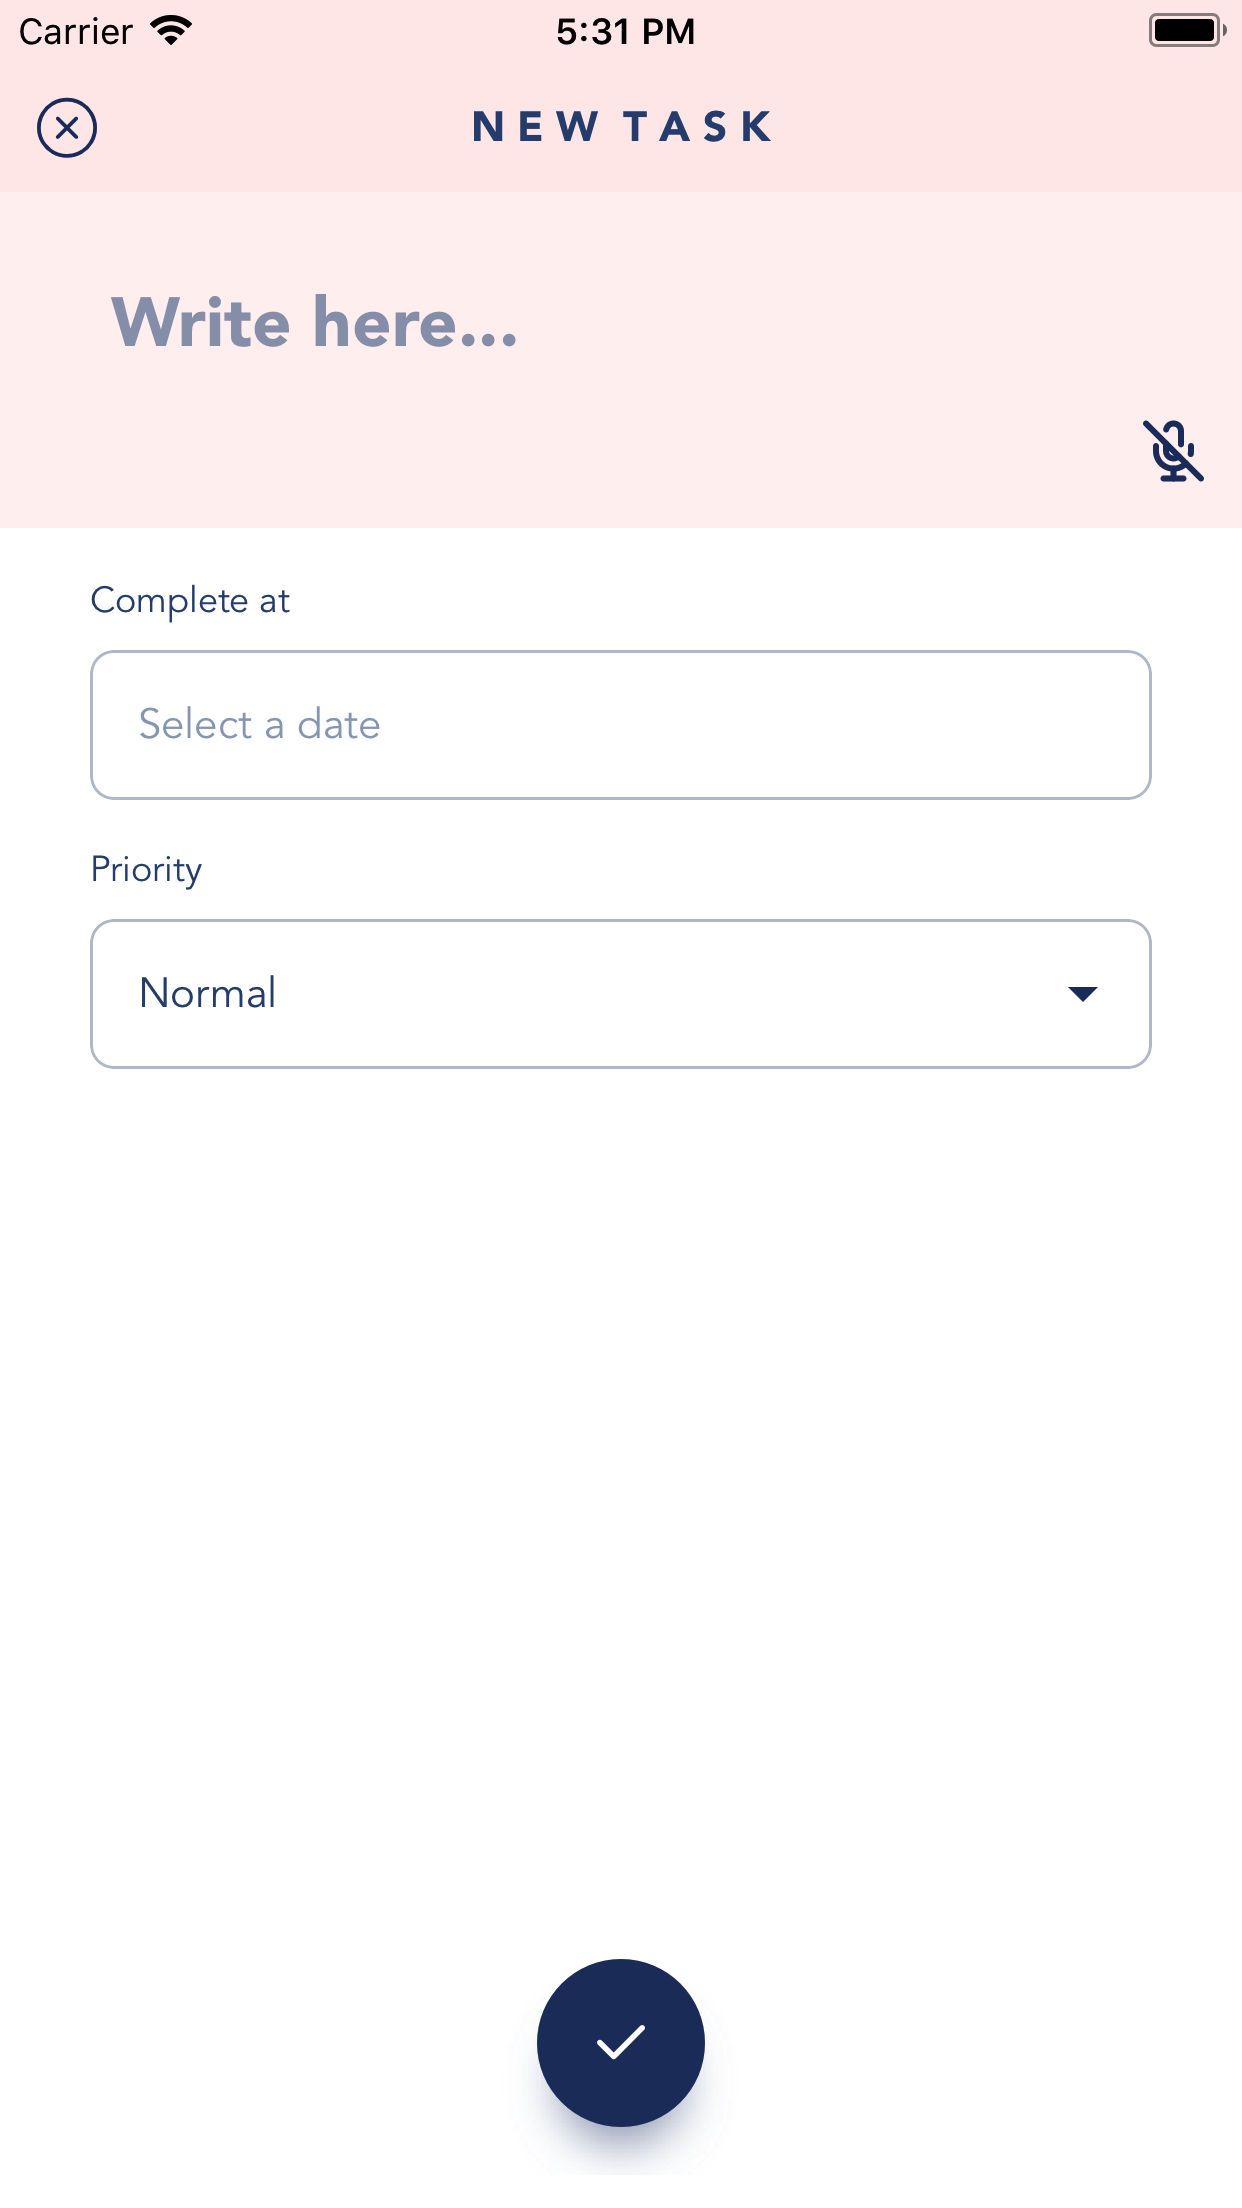The height and width of the screenshot is (2208, 1242).
Task: Click the battery icon in status bar
Action: click(x=1187, y=31)
